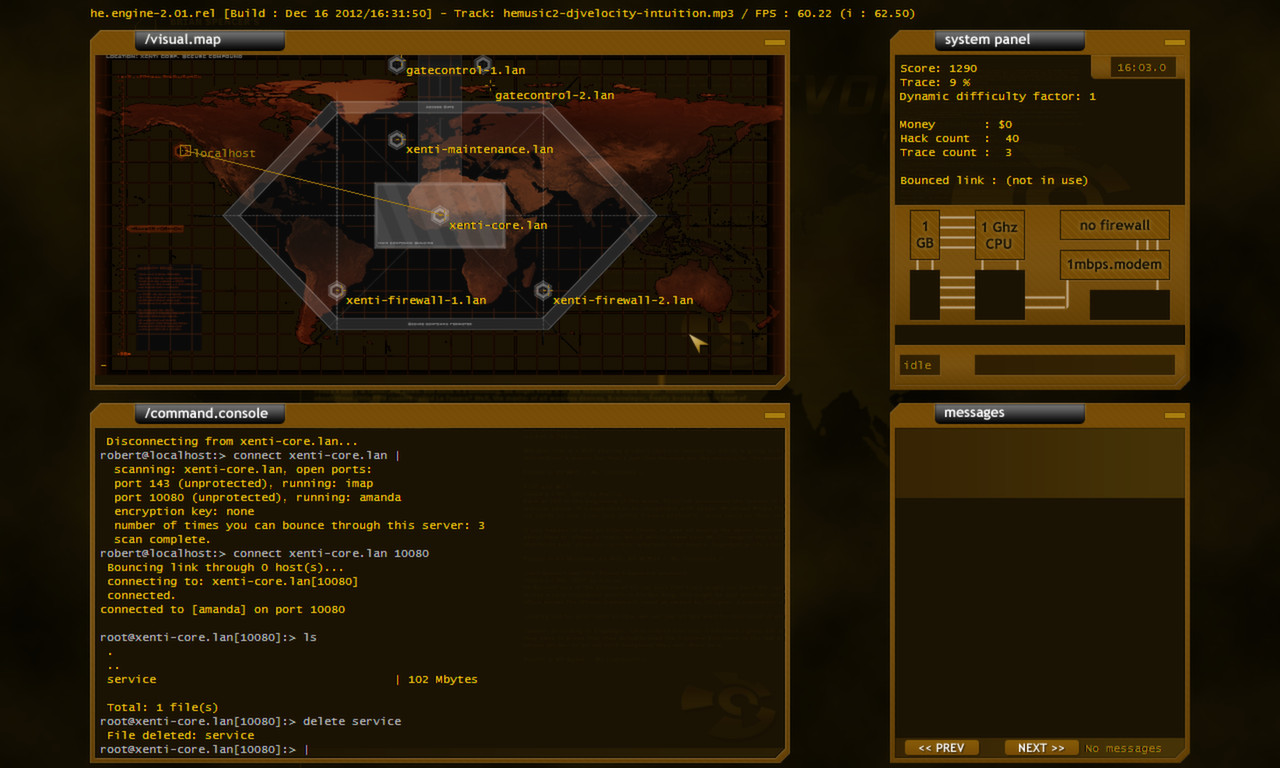Click the 1 GB memory module icon
This screenshot has height=768, width=1280.
(x=924, y=234)
